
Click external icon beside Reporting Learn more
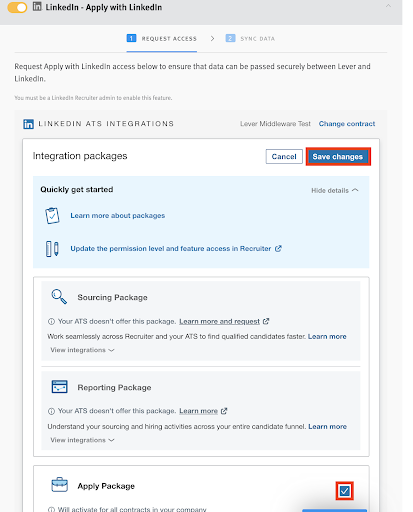point(224,411)
